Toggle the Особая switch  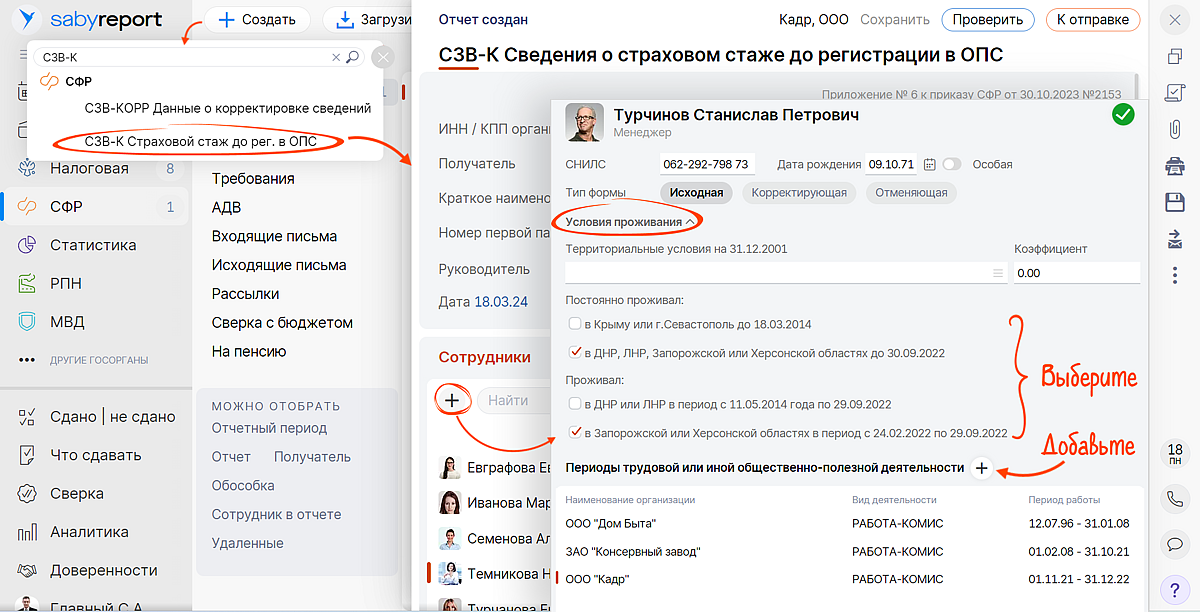point(951,165)
